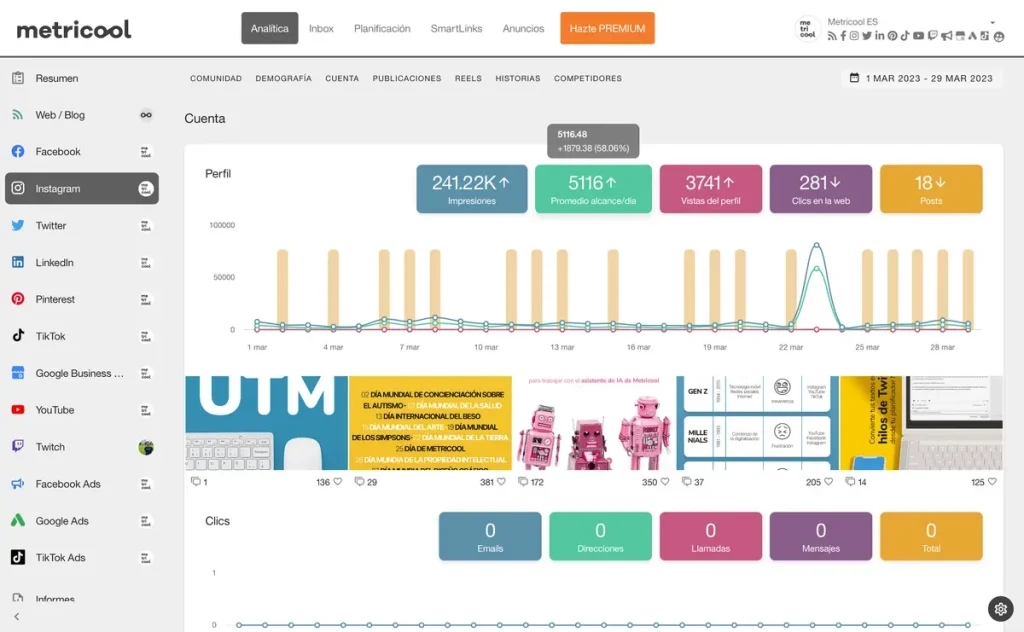This screenshot has height=632, width=1024.
Task: Open the hilos de Twitter post thumbnail
Action: (921, 423)
